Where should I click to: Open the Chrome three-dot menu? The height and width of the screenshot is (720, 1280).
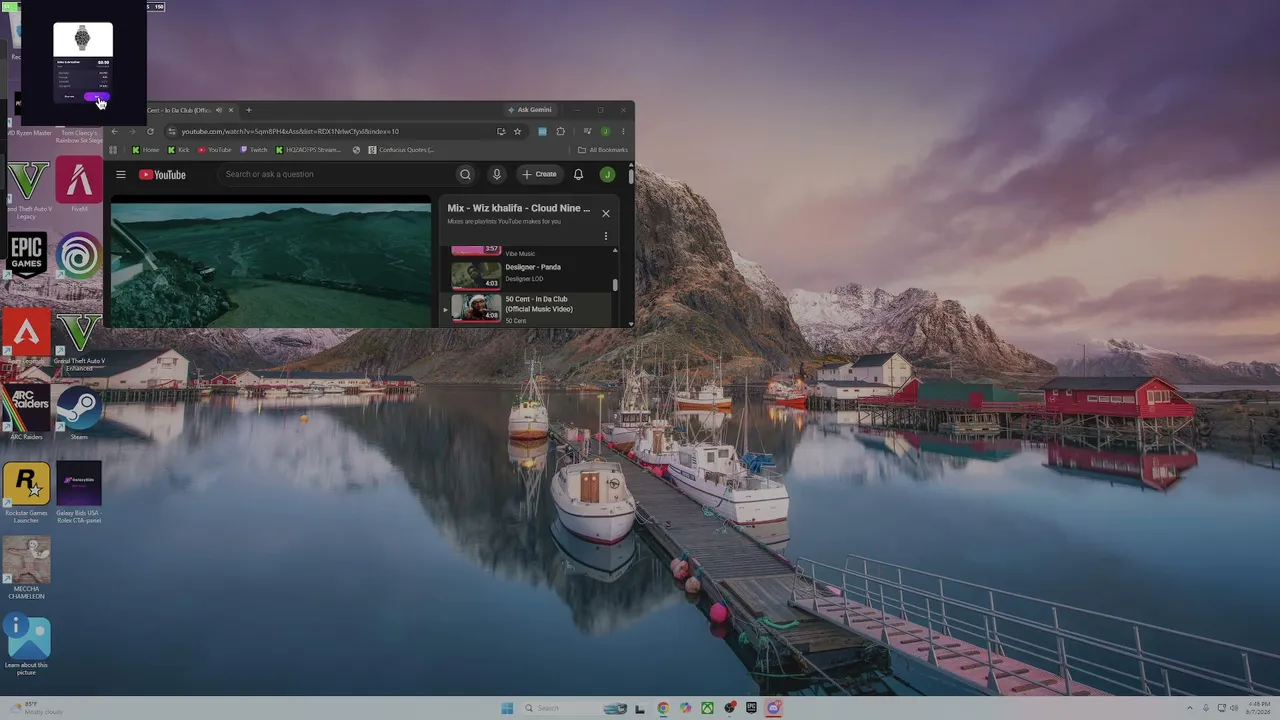(622, 131)
